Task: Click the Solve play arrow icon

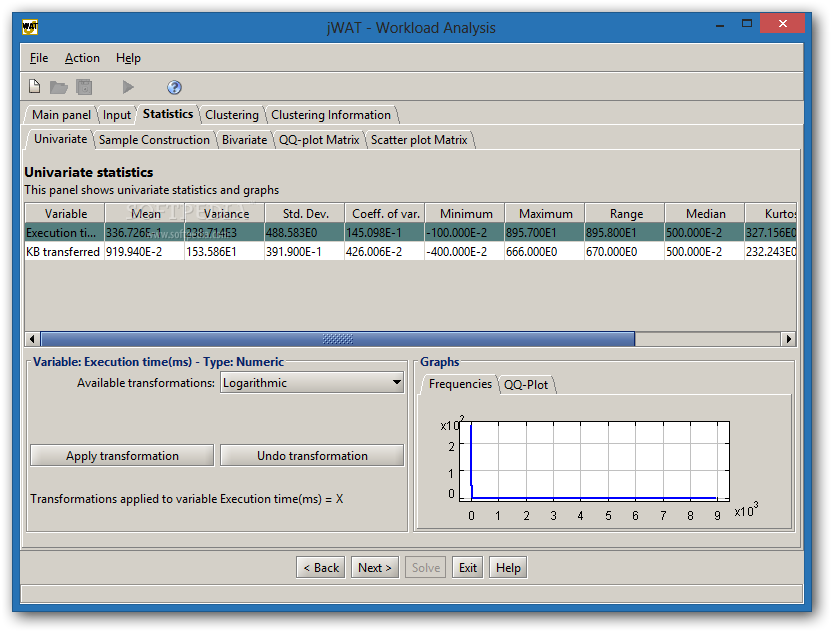Action: (128, 87)
